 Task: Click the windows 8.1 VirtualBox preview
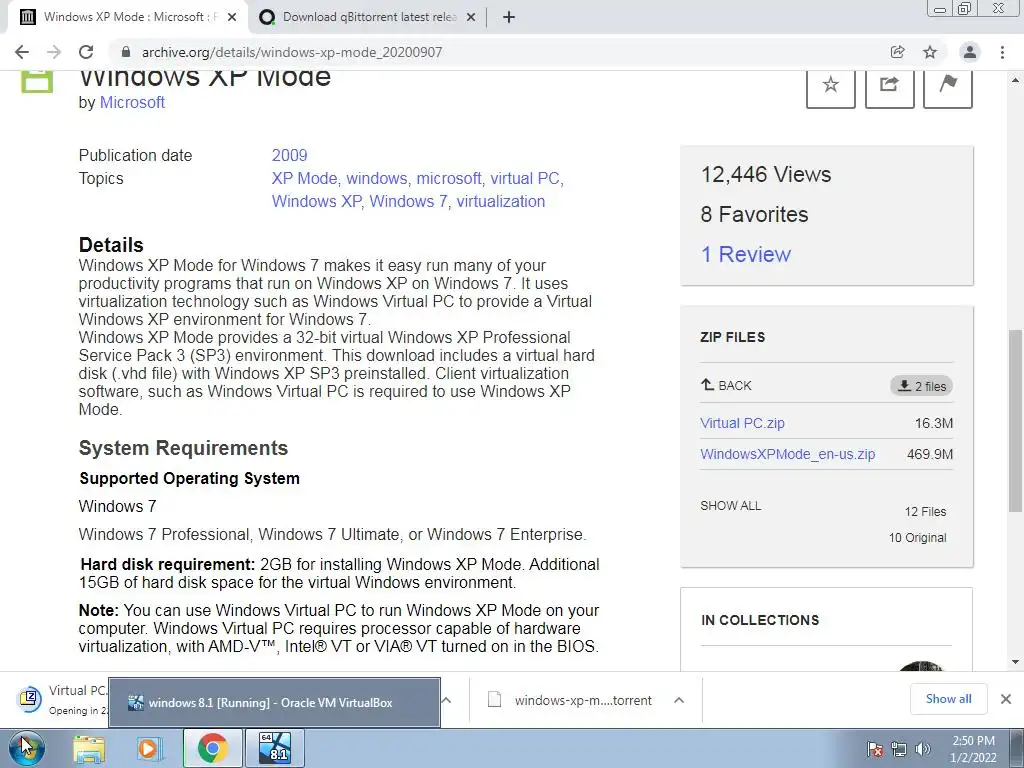click(274, 703)
